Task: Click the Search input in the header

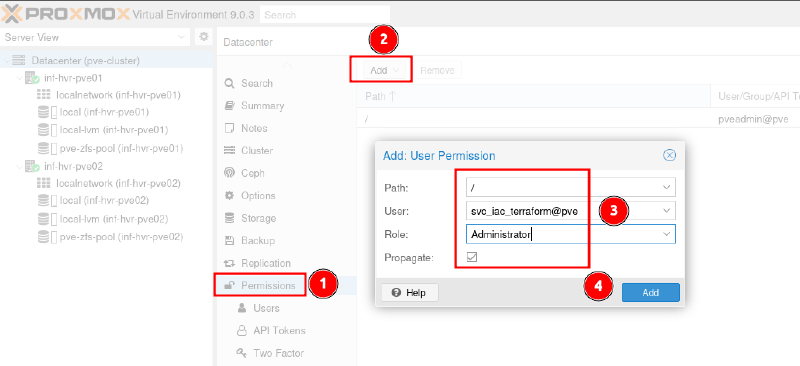Action: (x=324, y=15)
